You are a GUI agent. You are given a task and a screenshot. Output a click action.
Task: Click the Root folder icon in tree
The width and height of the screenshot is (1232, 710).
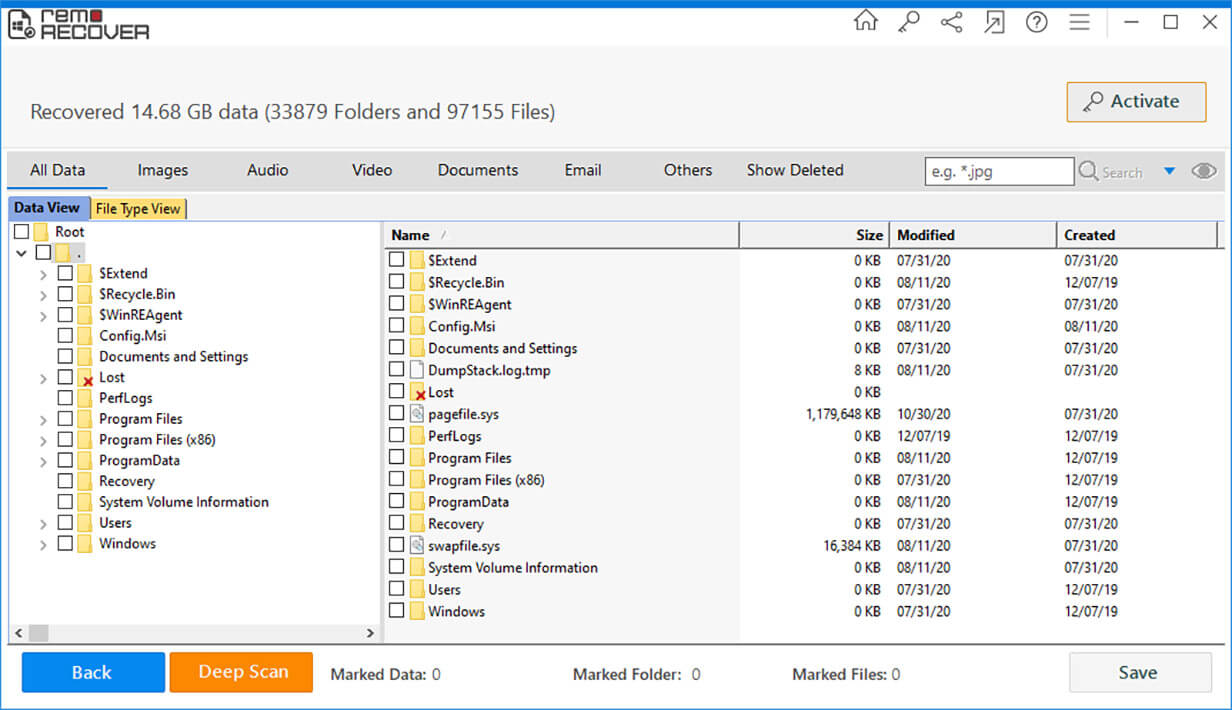tap(41, 232)
